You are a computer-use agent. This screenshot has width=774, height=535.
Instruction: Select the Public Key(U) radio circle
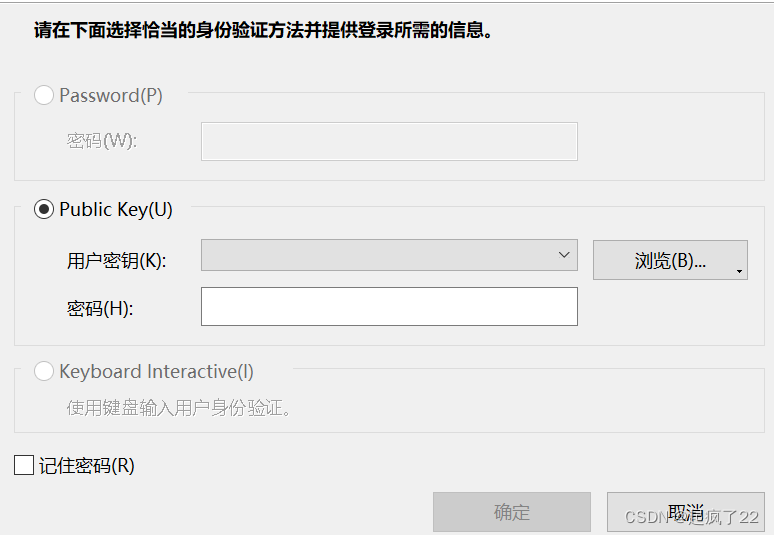[44, 210]
